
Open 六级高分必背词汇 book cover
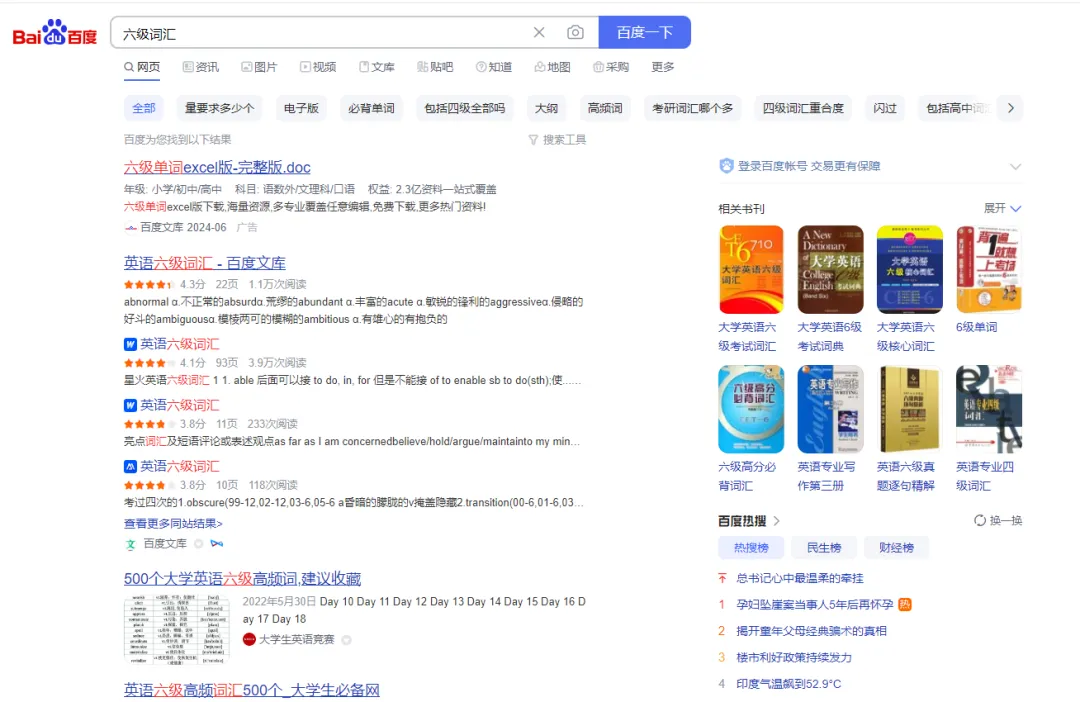pyautogui.click(x=751, y=409)
